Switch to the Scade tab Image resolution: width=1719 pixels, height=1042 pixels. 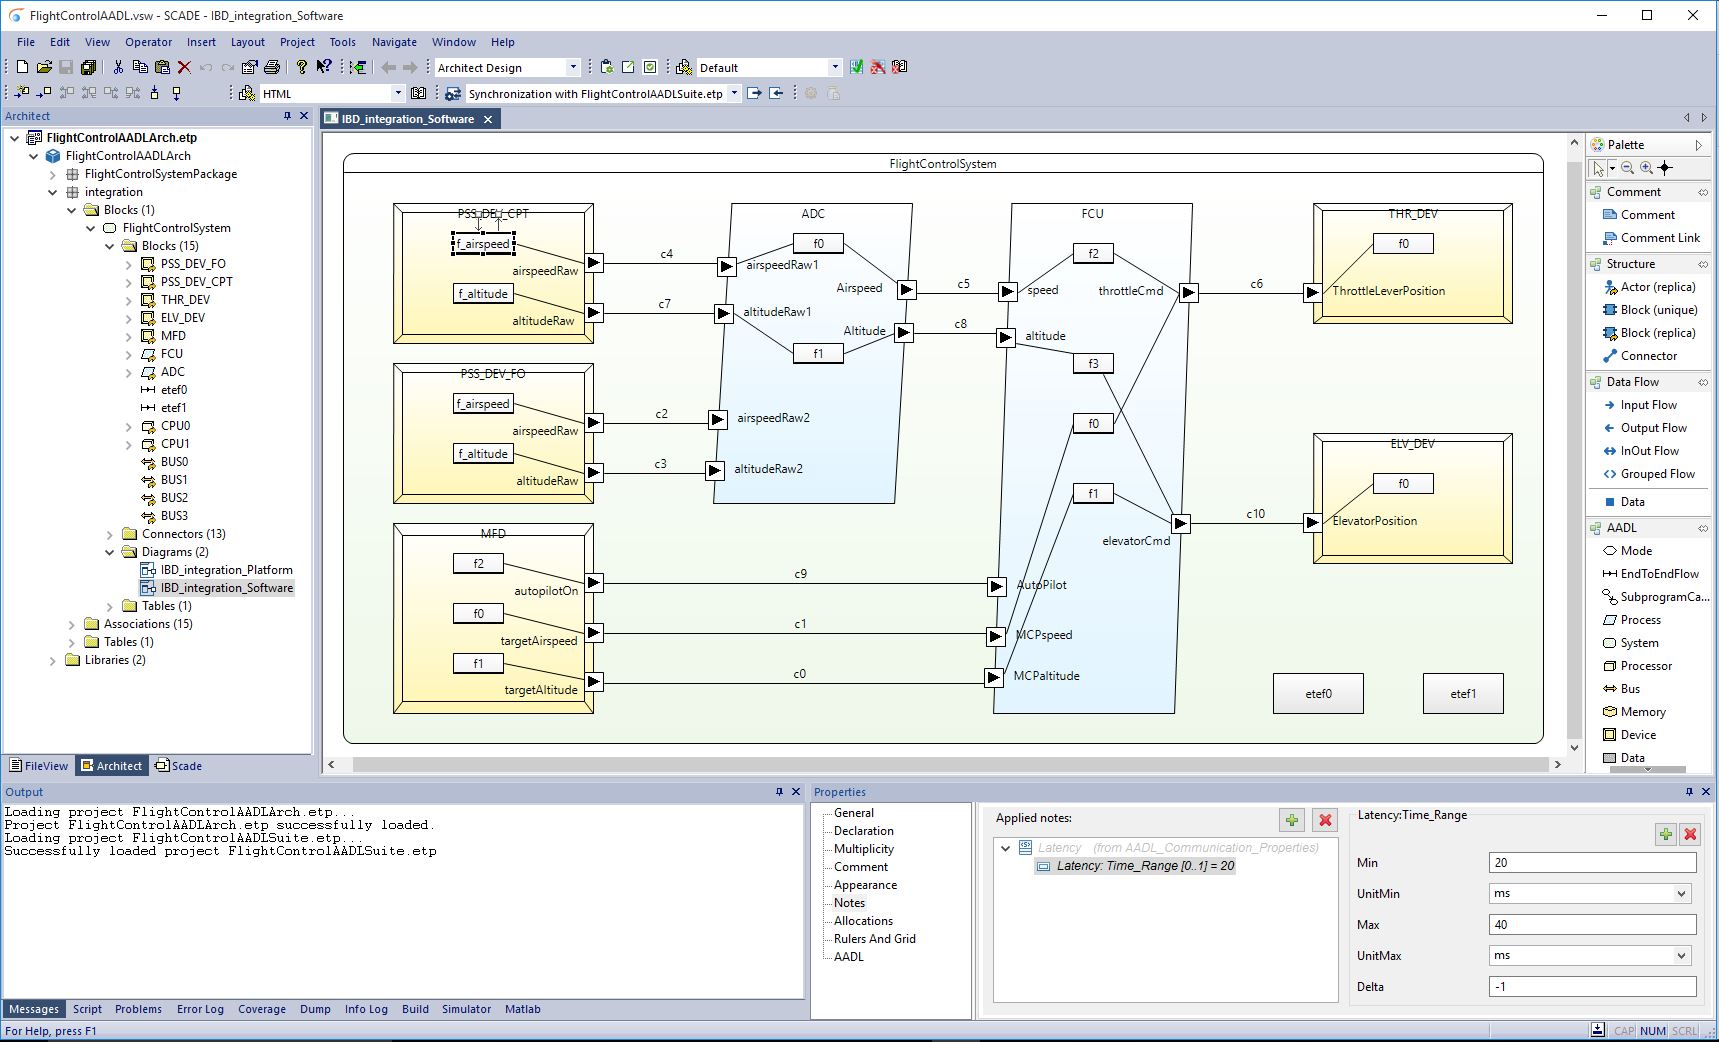[x=178, y=766]
